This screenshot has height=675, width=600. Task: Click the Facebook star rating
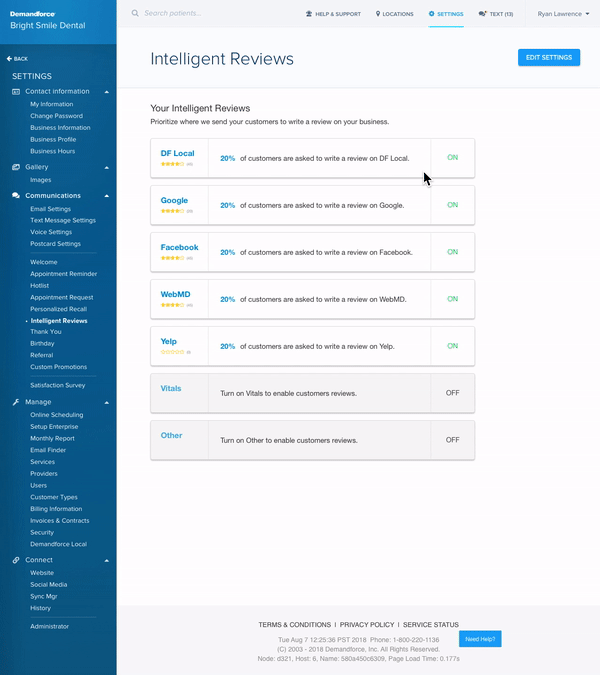click(172, 258)
